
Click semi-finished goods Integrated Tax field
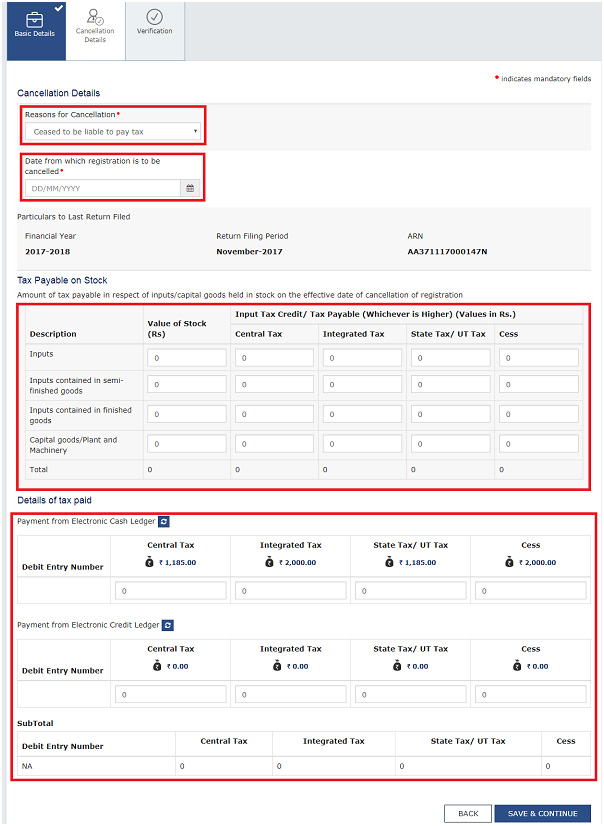[x=362, y=385]
